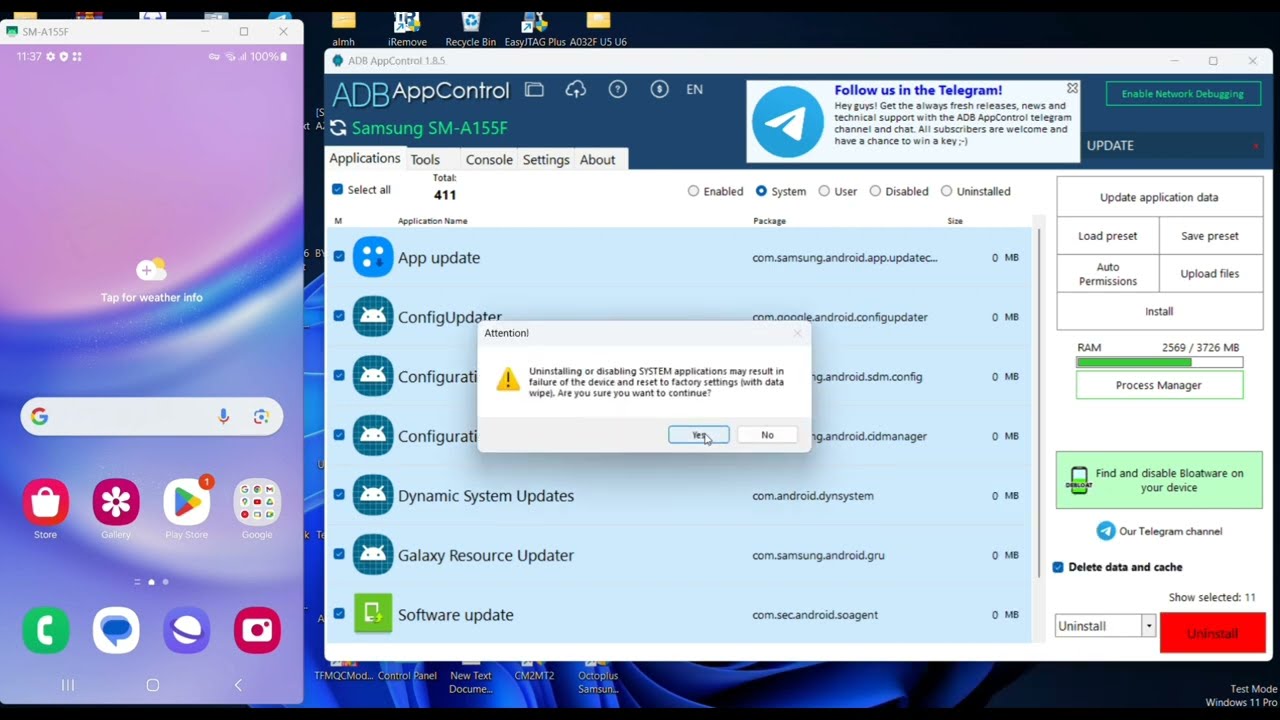Viewport: 1280px width, 720px height.
Task: Click the Galaxy Resource Updater Android icon
Action: pyautogui.click(x=373, y=554)
